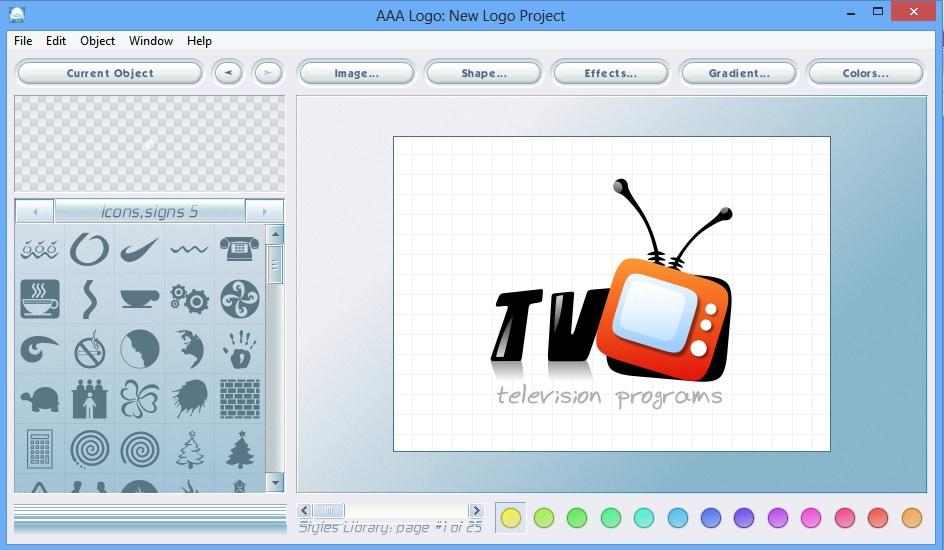Select the three flames icon
Viewport: 944px width, 550px height.
[40, 249]
